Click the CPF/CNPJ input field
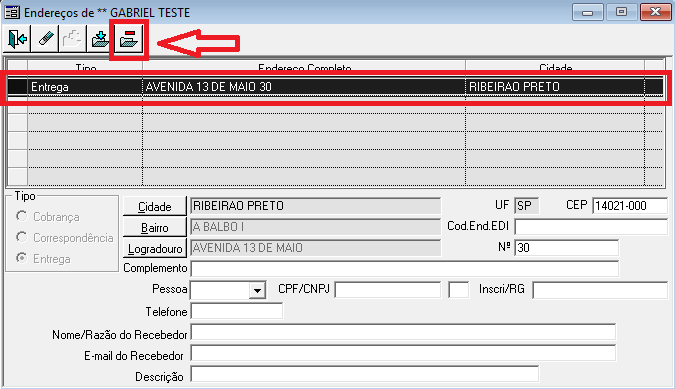Screen dimensions: 675x389 pyautogui.click(x=388, y=290)
